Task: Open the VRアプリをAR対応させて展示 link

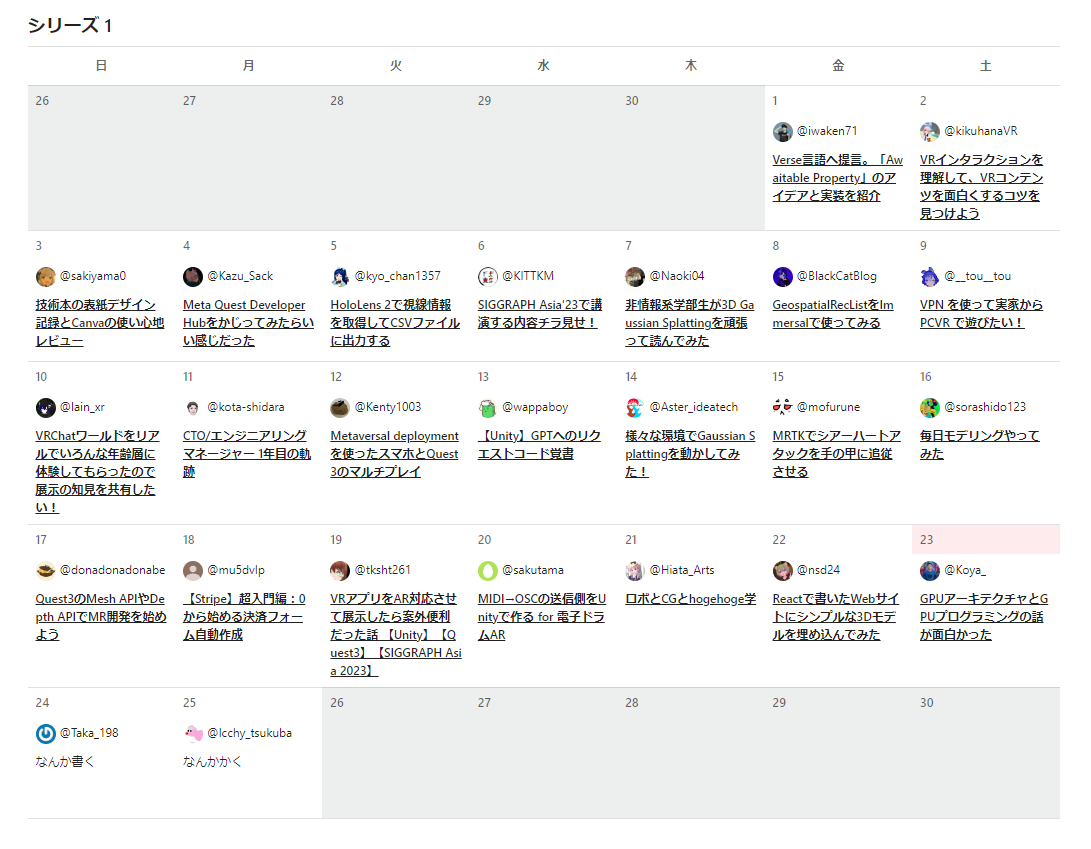Action: point(396,635)
